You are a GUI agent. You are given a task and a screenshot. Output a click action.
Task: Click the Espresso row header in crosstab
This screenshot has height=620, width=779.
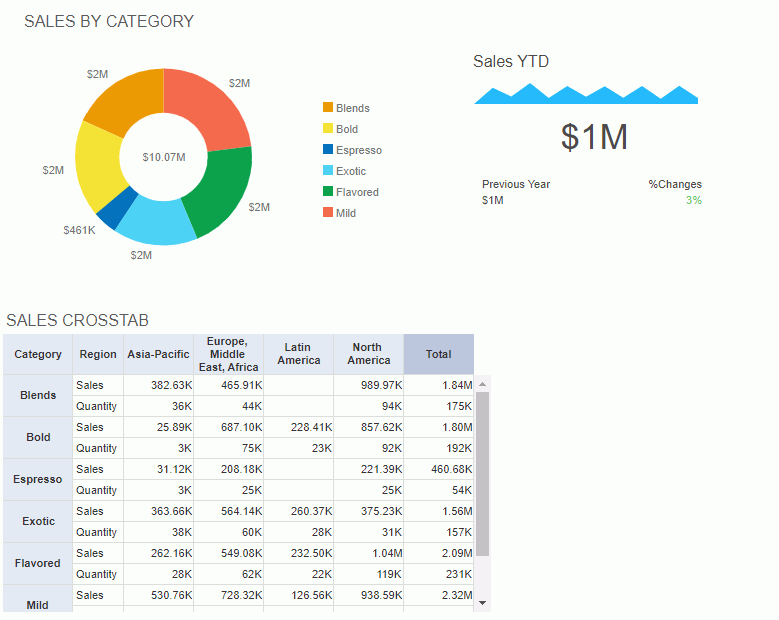pos(38,480)
